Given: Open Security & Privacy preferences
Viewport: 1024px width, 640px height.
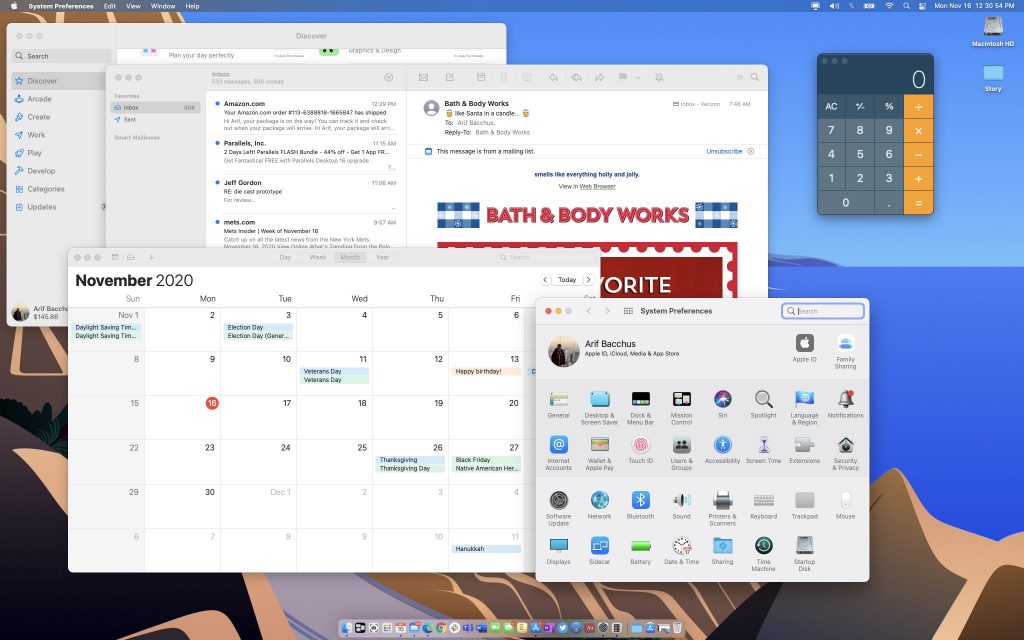Looking at the screenshot, I should tap(845, 453).
